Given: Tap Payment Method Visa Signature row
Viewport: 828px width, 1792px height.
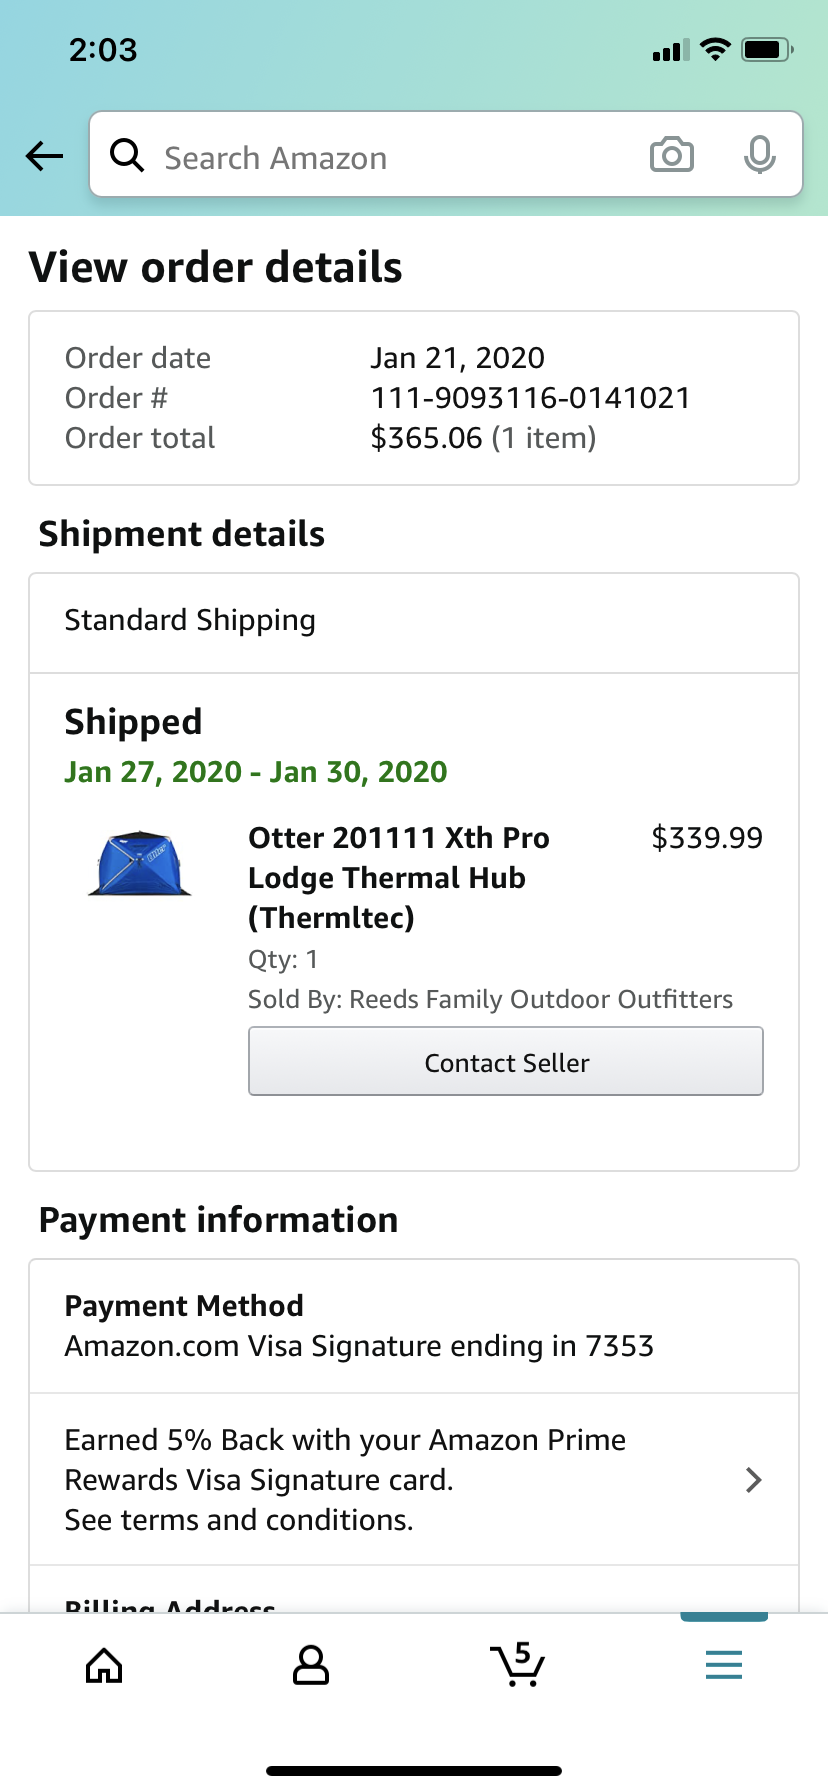Looking at the screenshot, I should (x=414, y=1326).
